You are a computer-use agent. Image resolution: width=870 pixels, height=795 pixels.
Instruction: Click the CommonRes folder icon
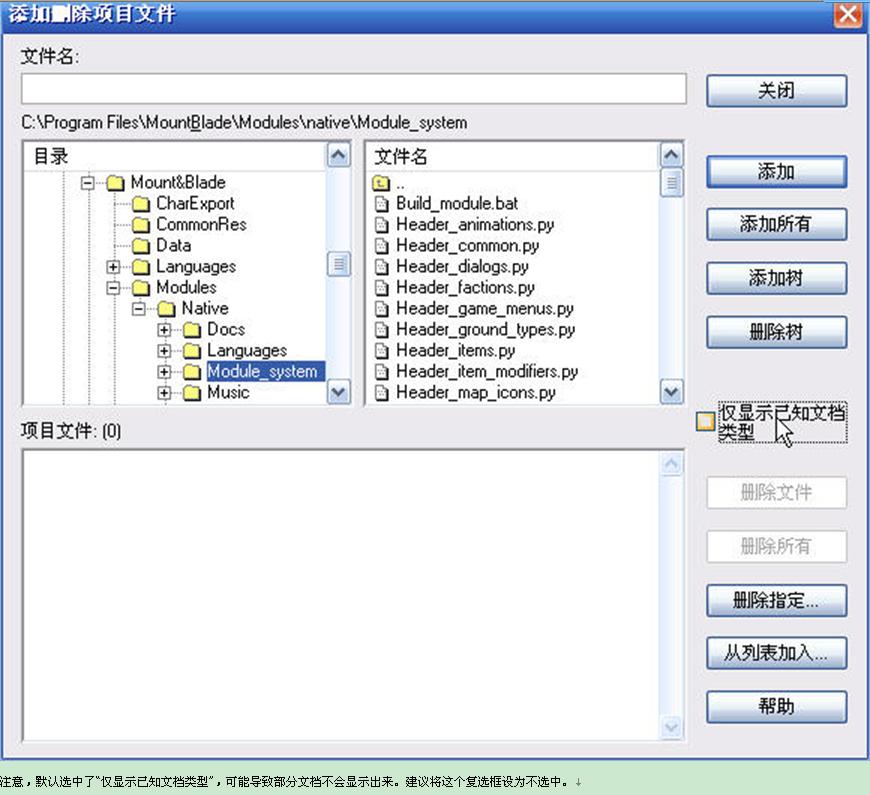[x=141, y=224]
